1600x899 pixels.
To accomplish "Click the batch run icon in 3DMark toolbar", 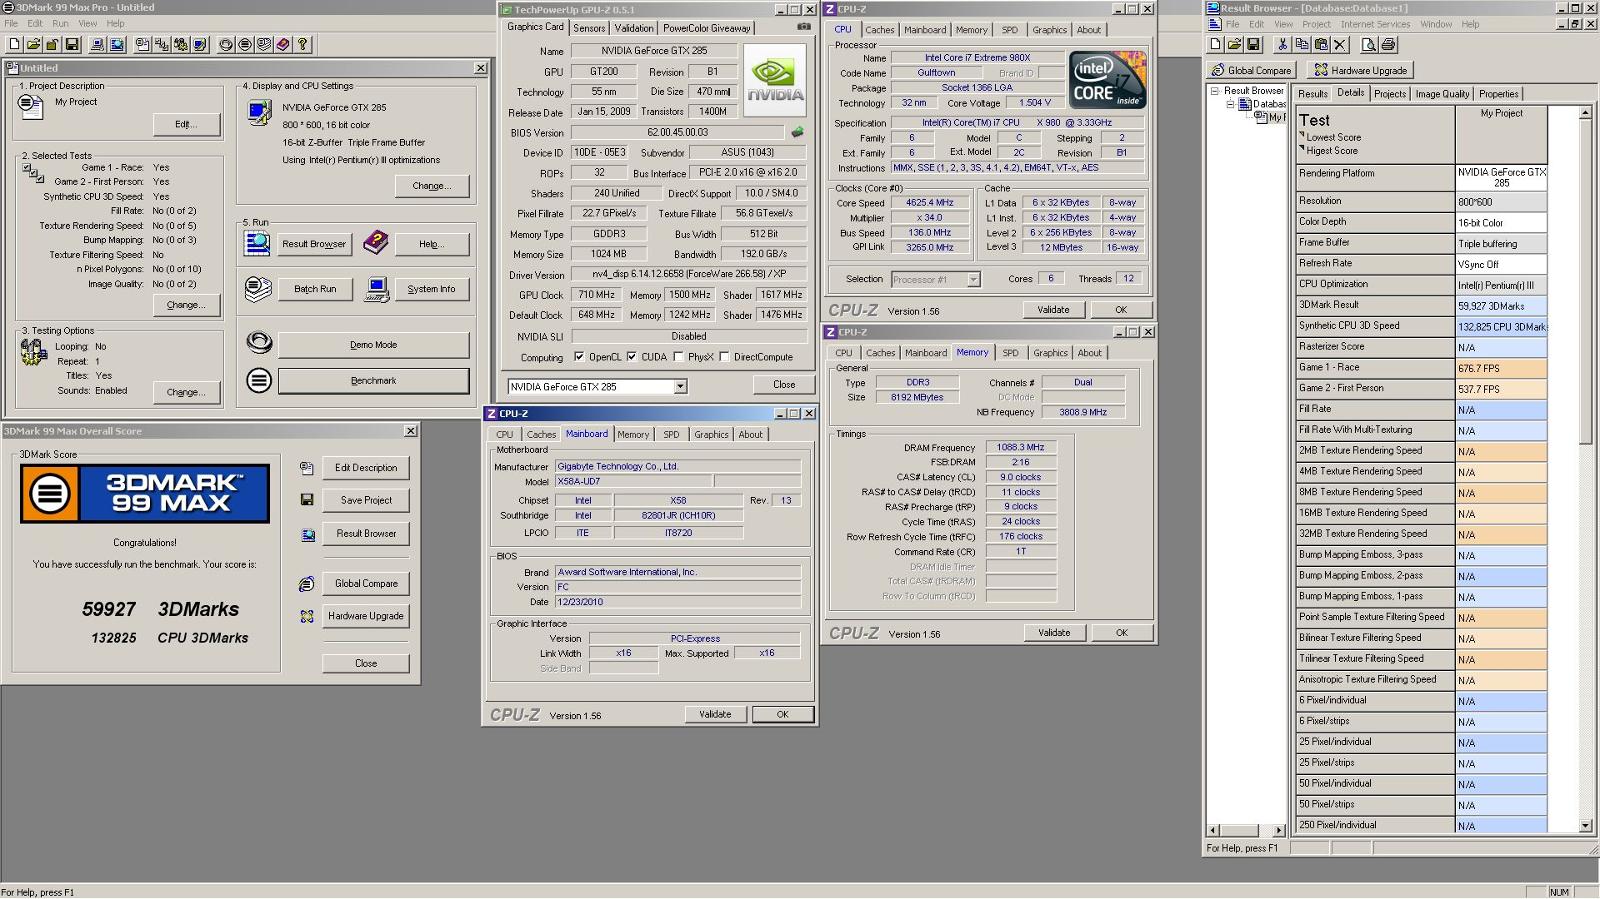I will tap(264, 44).
